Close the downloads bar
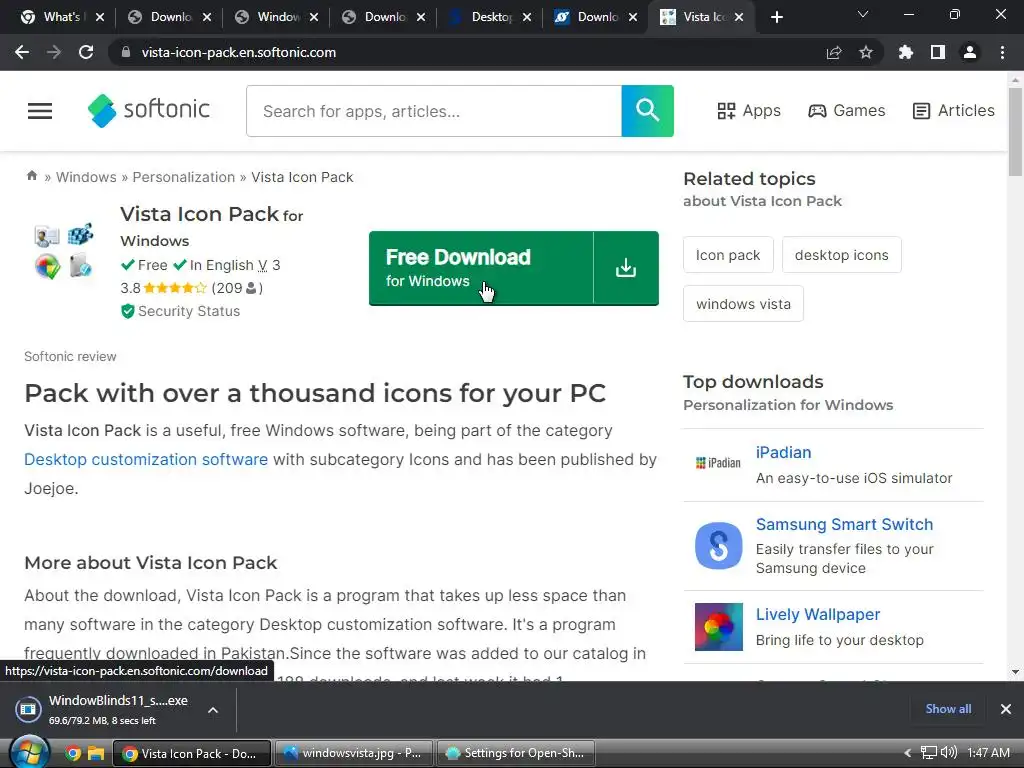 (1006, 709)
